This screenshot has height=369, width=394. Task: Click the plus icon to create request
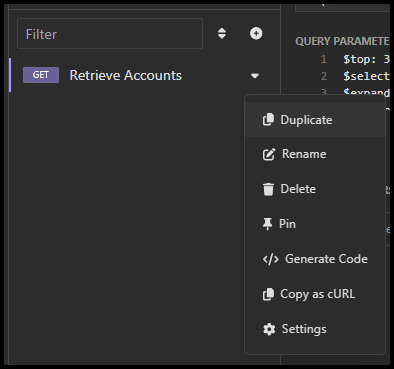point(256,33)
